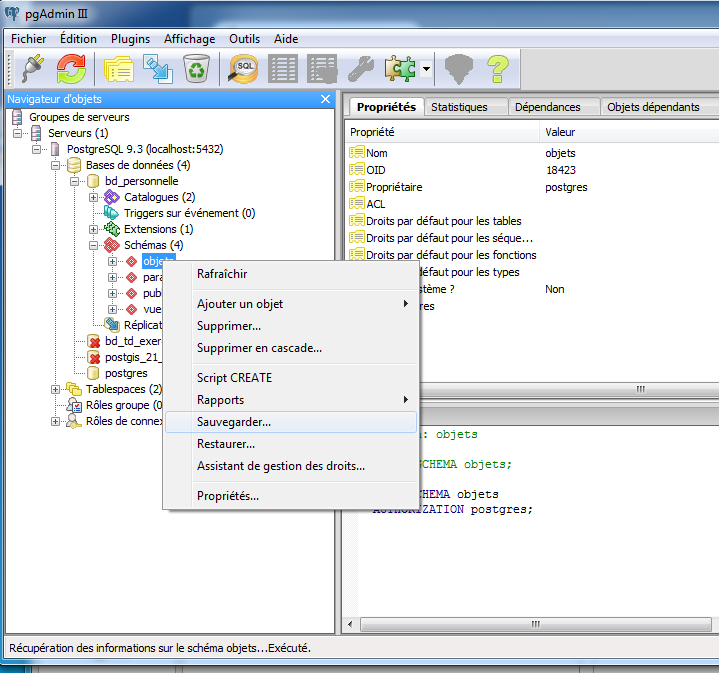
Task: Expand the Tablespaces (2) node
Action: (x=55, y=389)
